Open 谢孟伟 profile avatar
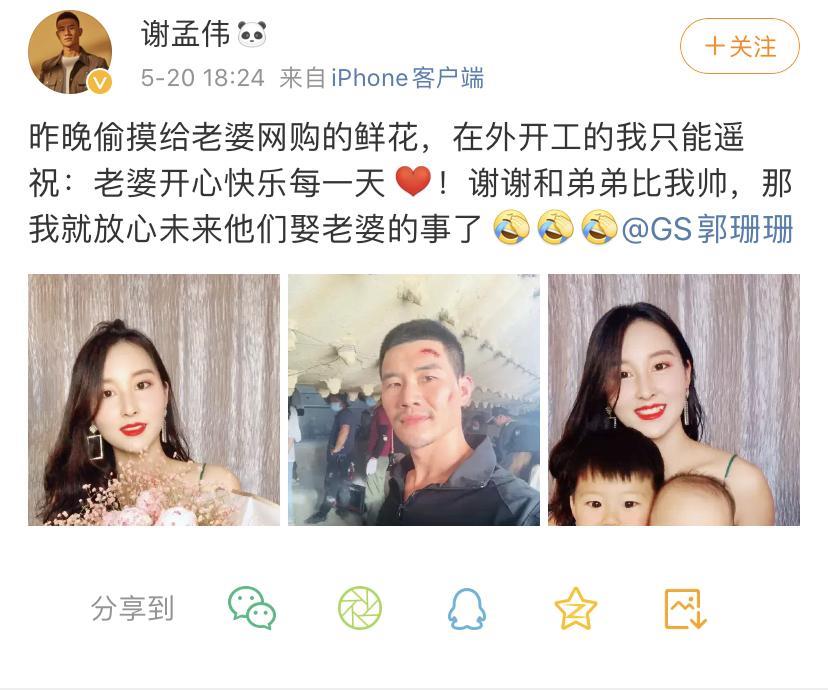Image resolution: width=828 pixels, height=690 pixels. [x=70, y=52]
